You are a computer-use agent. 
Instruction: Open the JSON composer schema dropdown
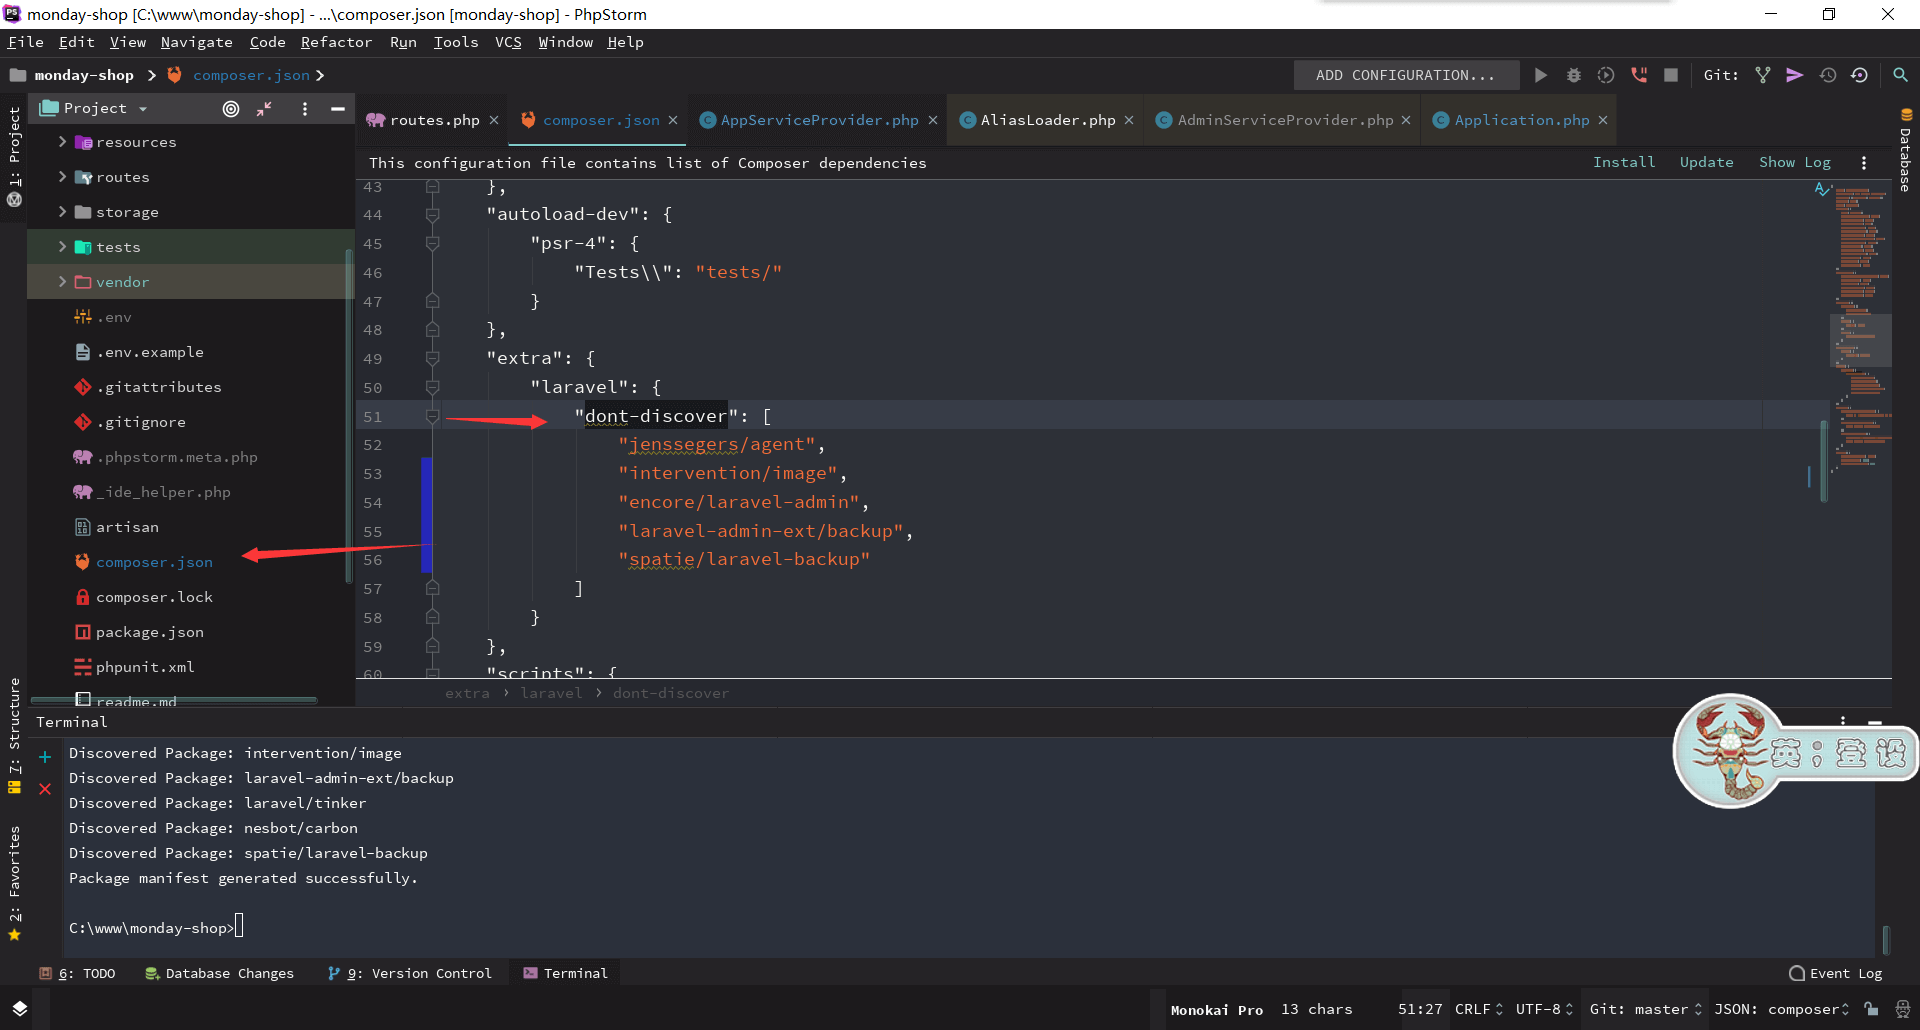[1782, 1009]
